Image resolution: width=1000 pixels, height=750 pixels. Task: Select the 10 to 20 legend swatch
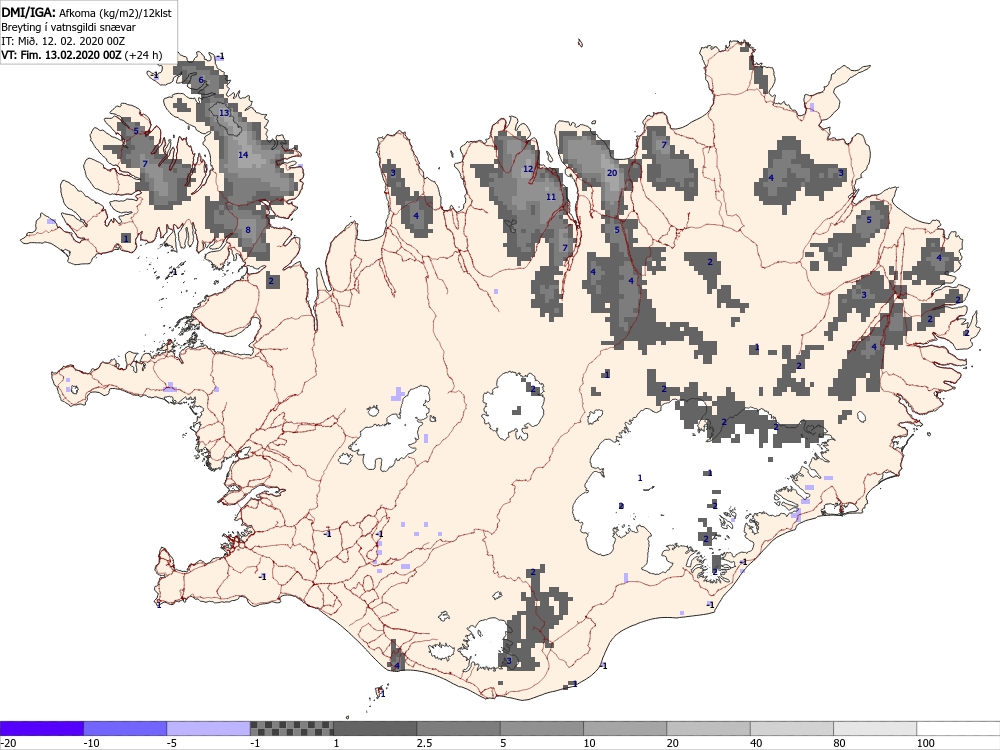[x=625, y=728]
